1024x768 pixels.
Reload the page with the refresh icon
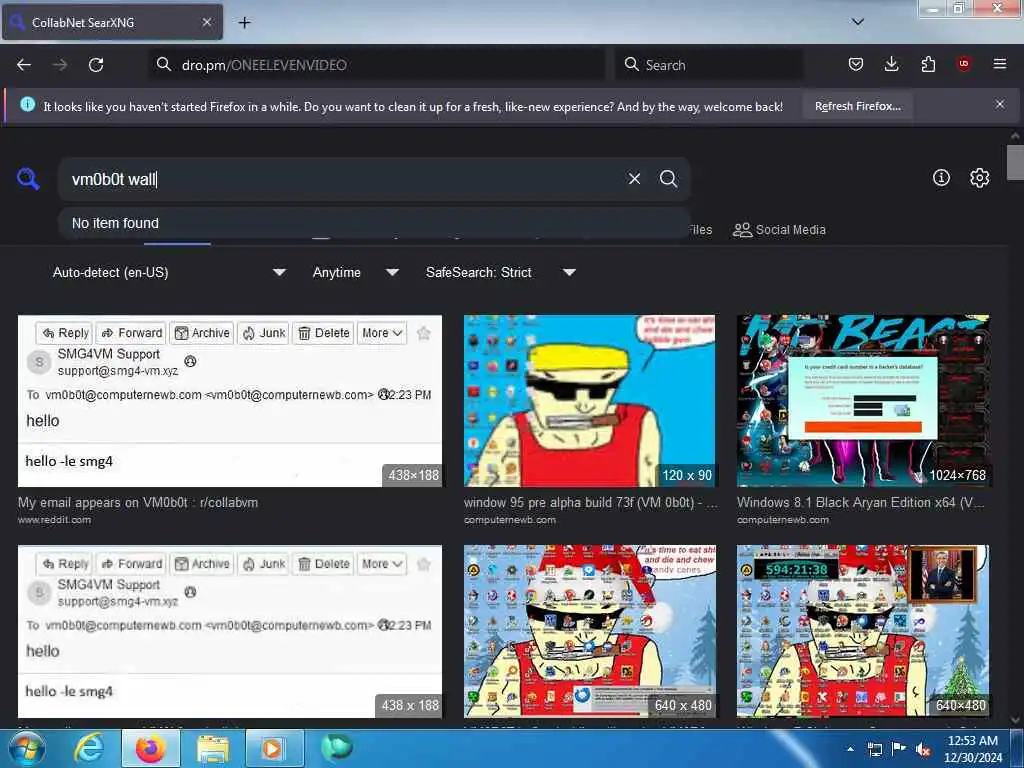coord(96,65)
